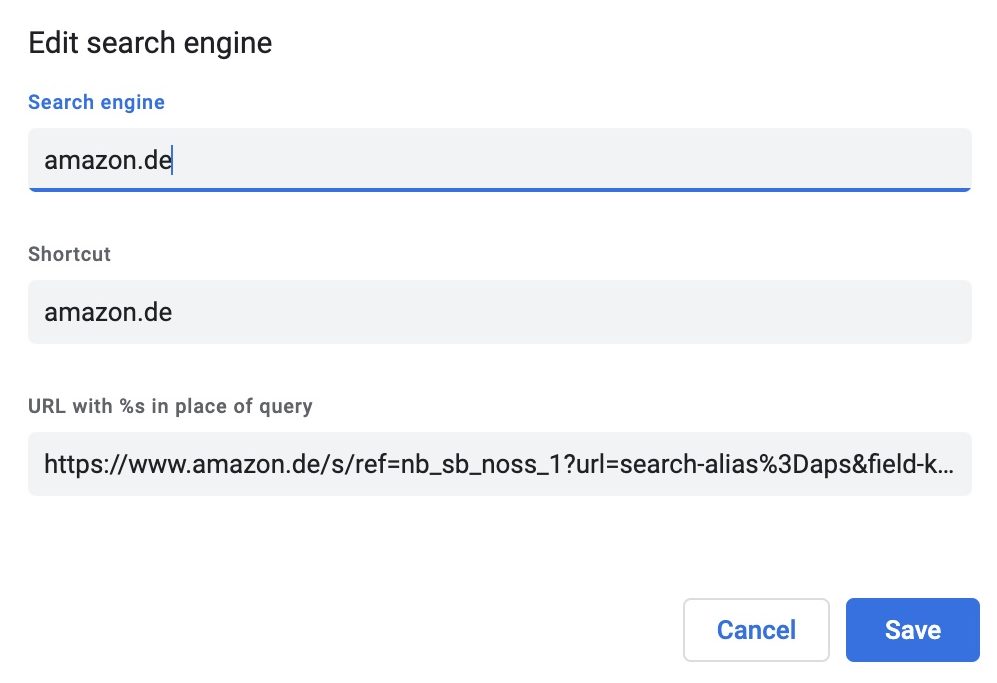997x683 pixels.
Task: Click the "Edit search engine" dialog title
Action: click(x=150, y=43)
